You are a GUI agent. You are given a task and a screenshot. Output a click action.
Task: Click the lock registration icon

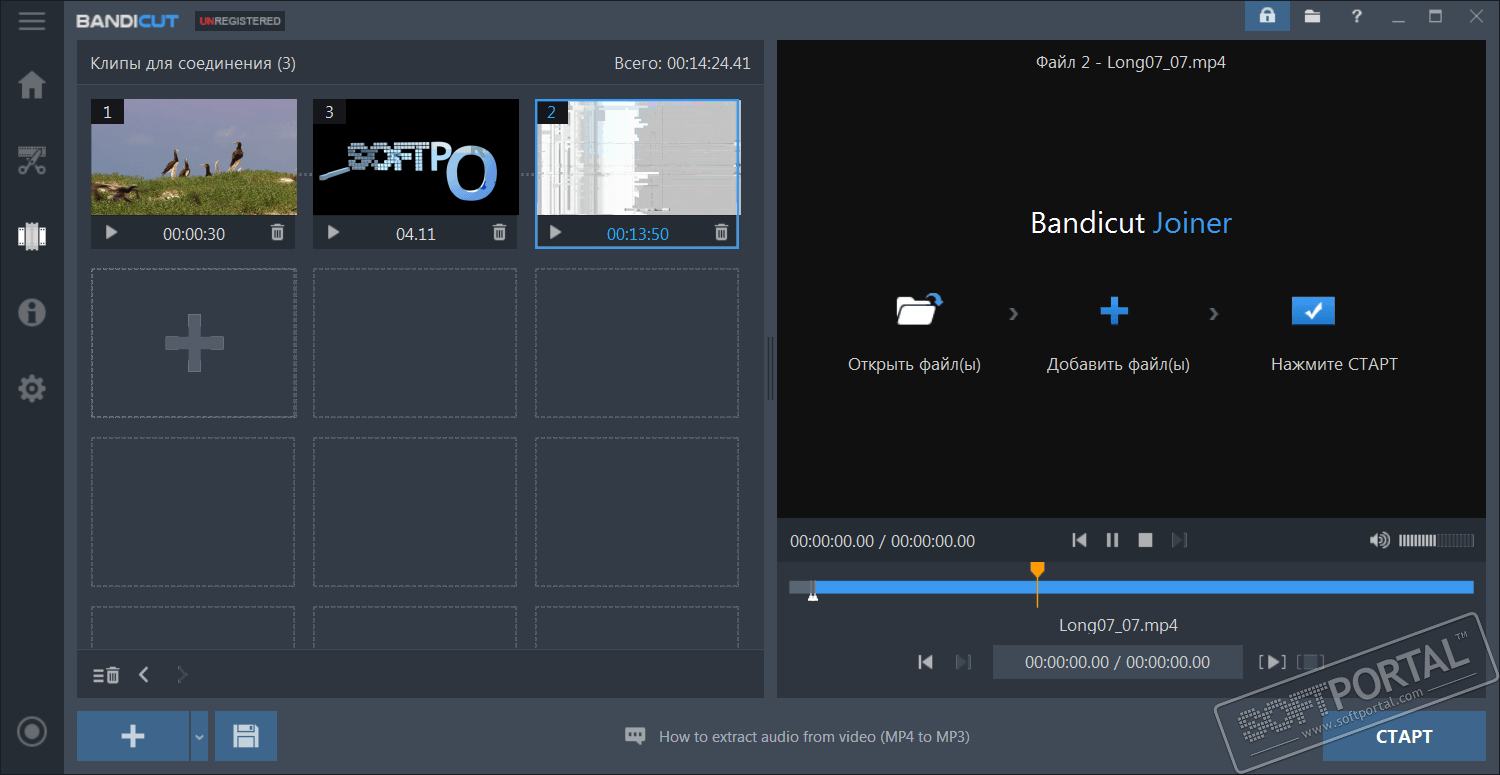pyautogui.click(x=1267, y=16)
